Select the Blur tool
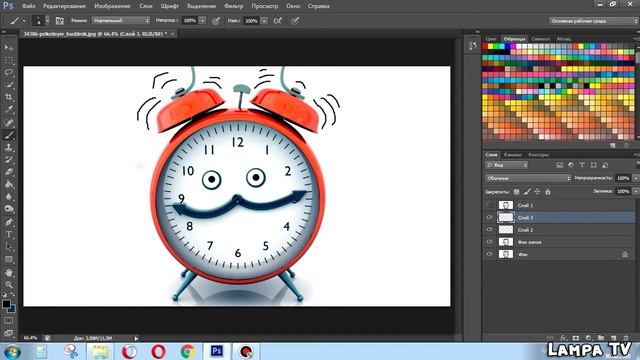 [9, 196]
